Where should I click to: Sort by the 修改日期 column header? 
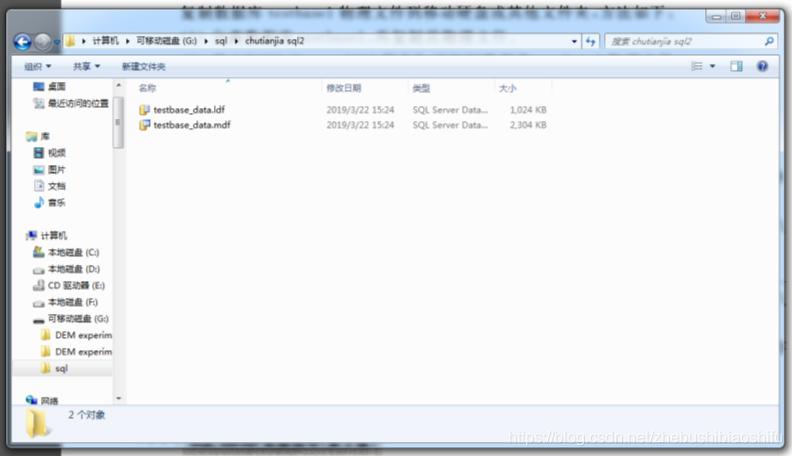tap(343, 88)
